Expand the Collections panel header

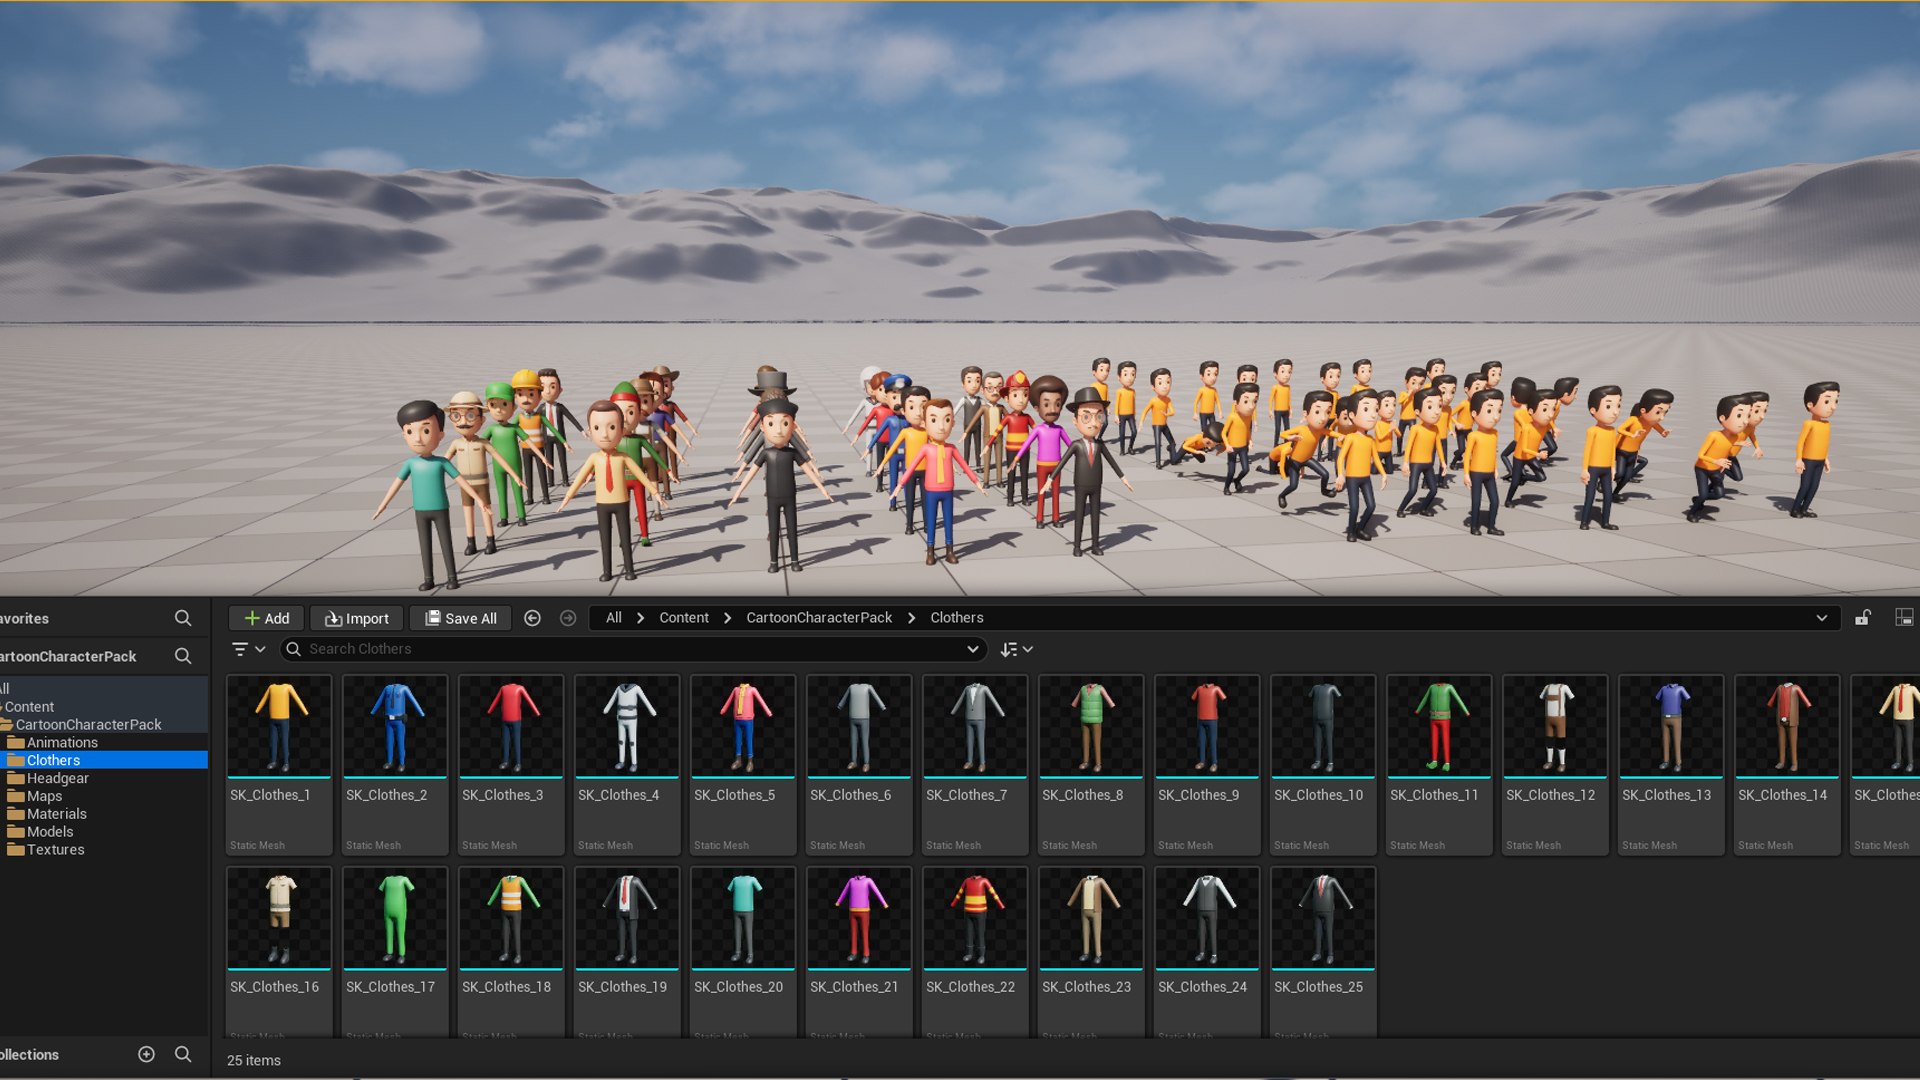click(30, 1054)
